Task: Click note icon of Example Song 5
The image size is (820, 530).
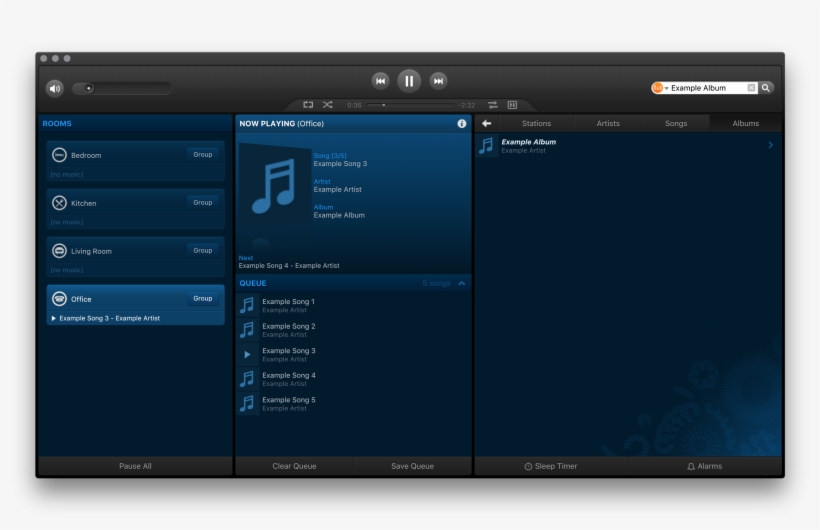Action: pyautogui.click(x=247, y=403)
